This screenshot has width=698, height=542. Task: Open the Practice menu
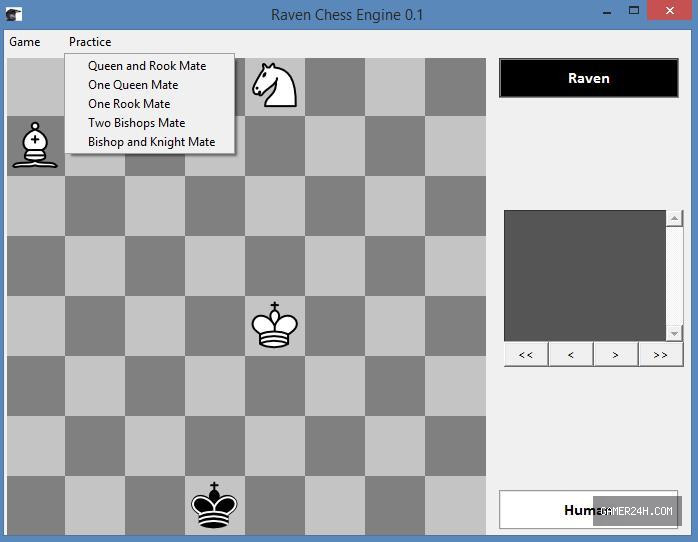pyautogui.click(x=90, y=42)
